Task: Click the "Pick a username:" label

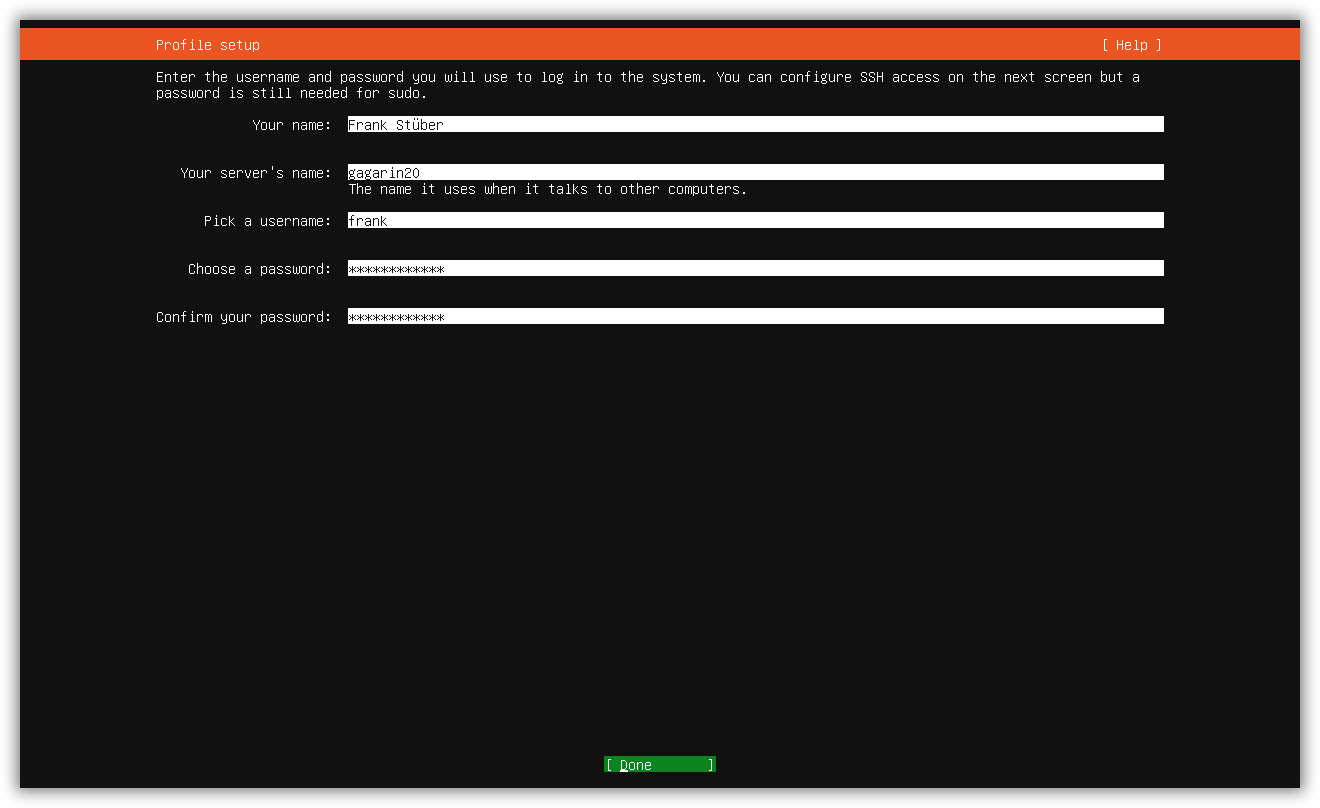Action: [268, 221]
